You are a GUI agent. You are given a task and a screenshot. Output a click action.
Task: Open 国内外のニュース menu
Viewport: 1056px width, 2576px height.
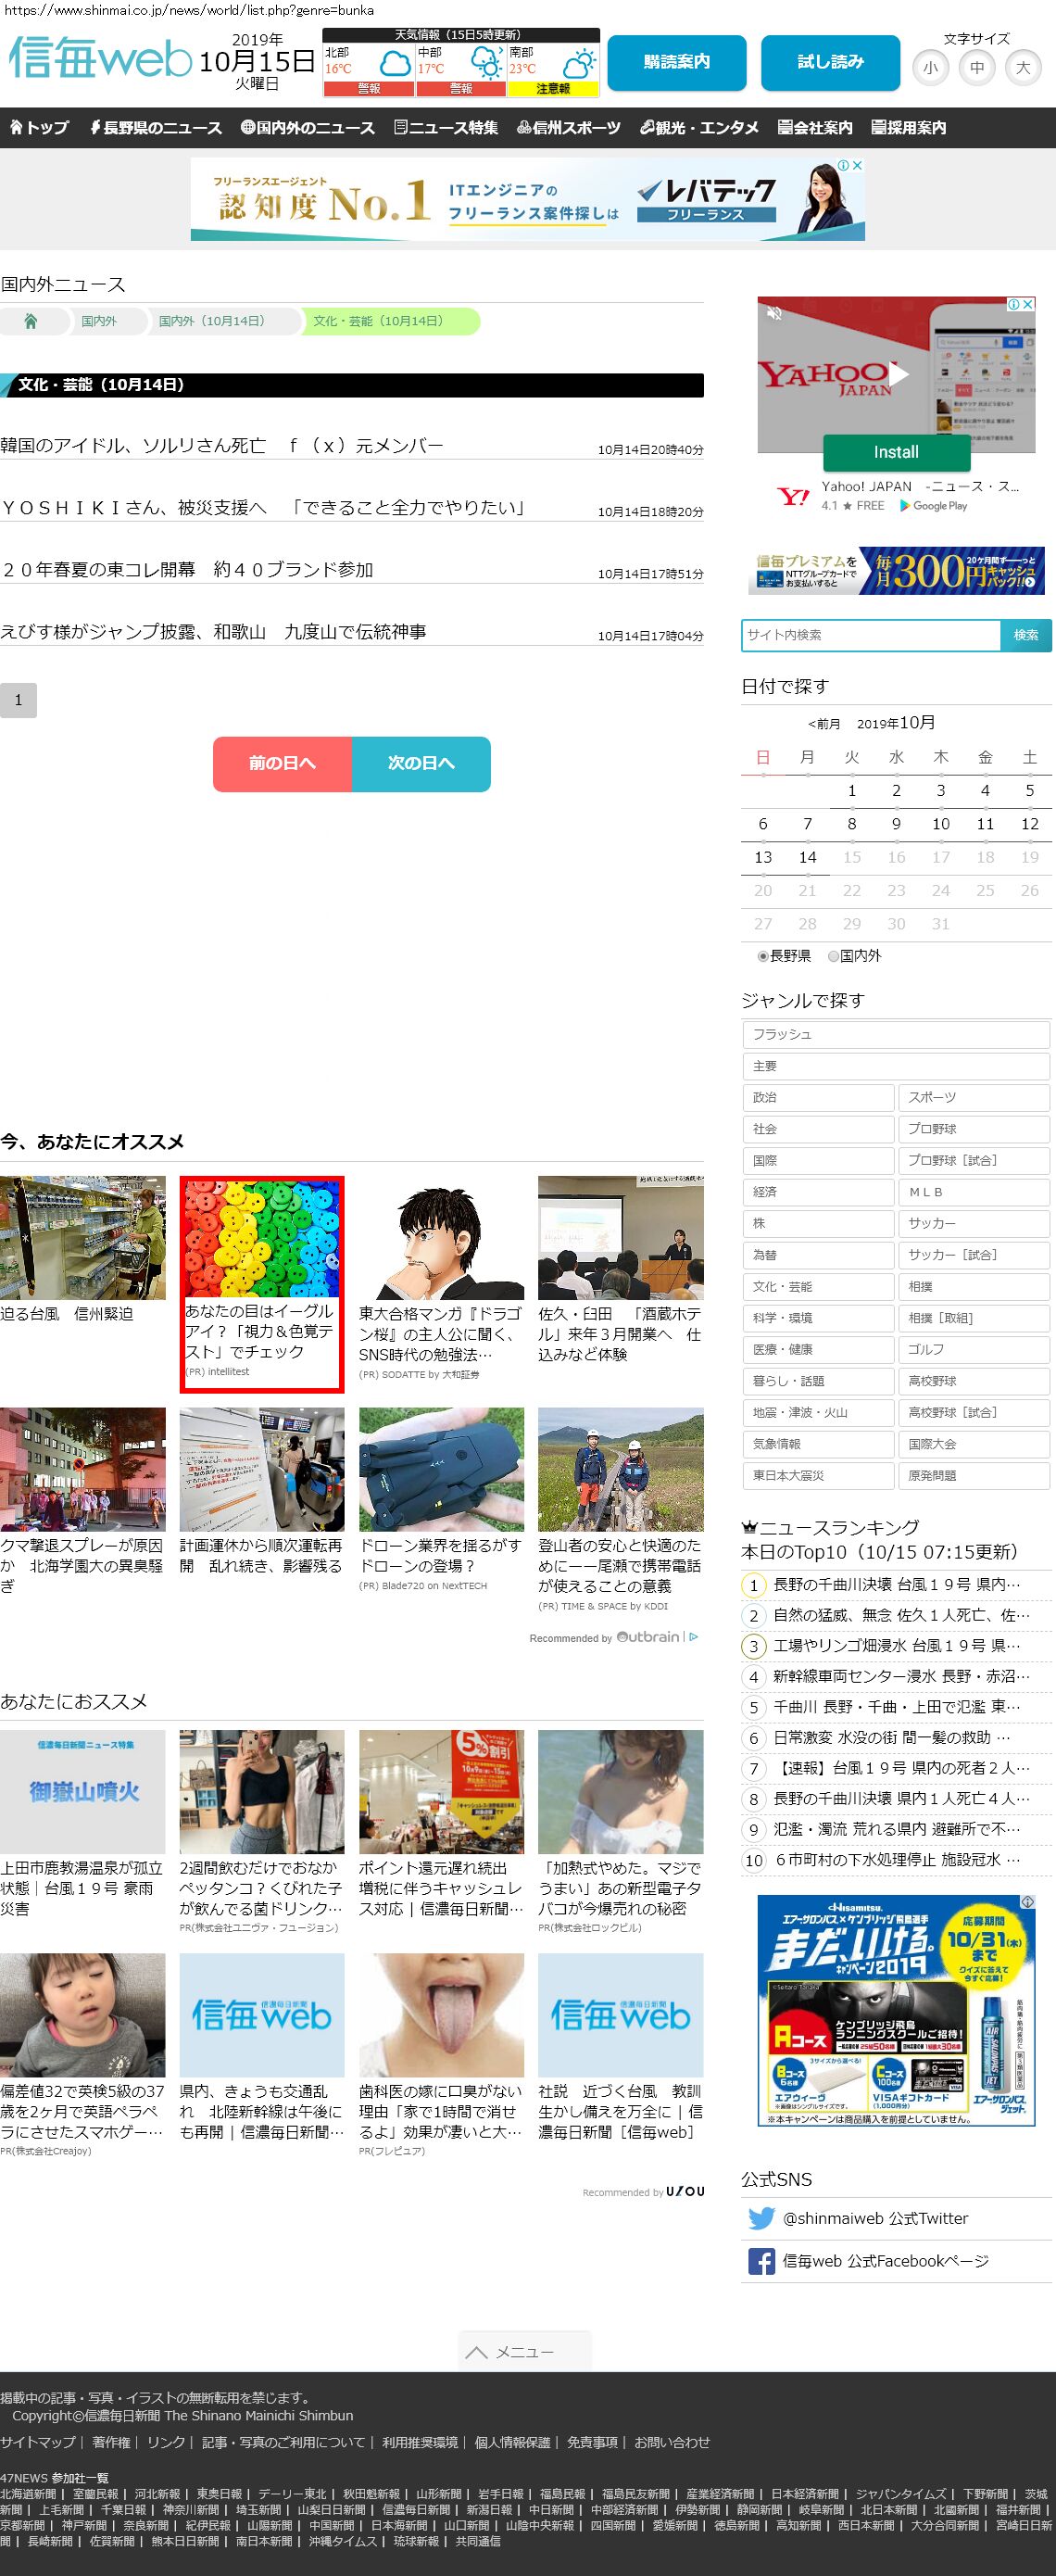[x=308, y=127]
